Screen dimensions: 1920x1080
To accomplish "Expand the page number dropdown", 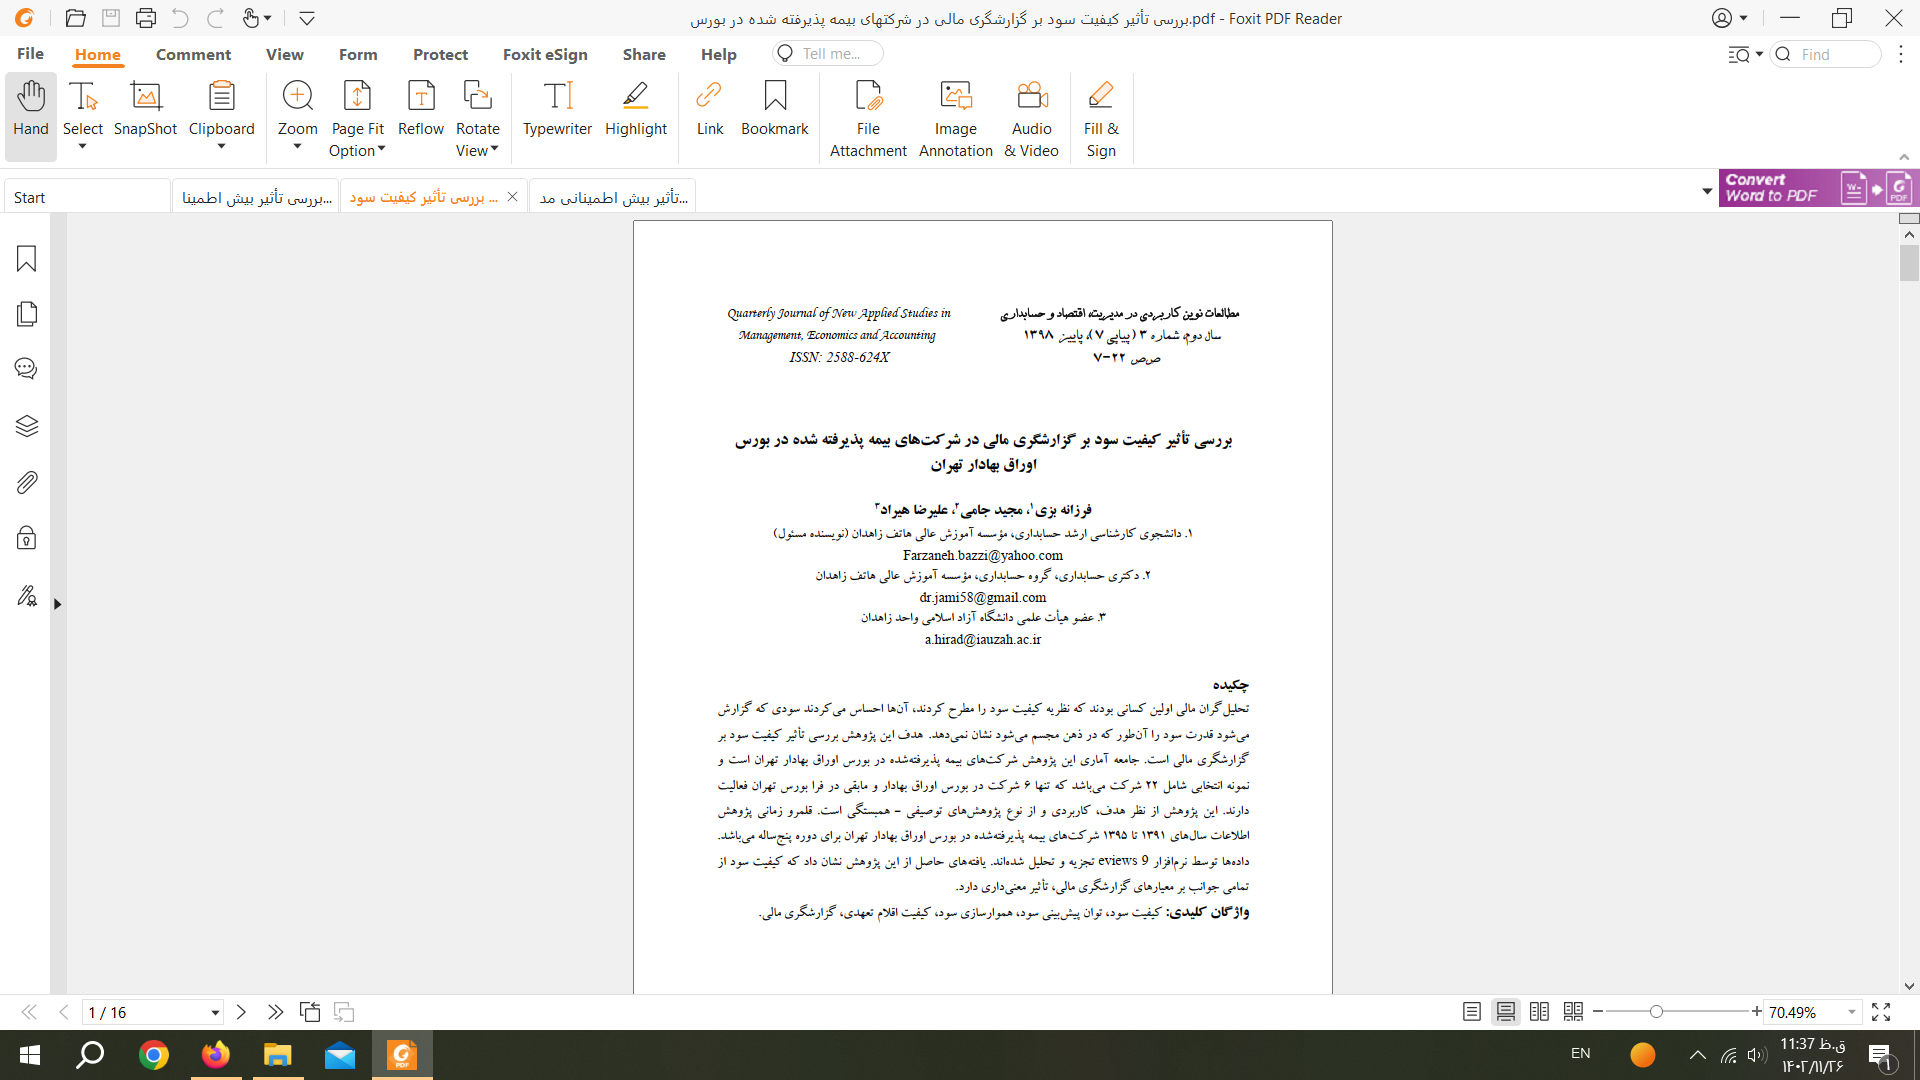I will [x=215, y=1013].
